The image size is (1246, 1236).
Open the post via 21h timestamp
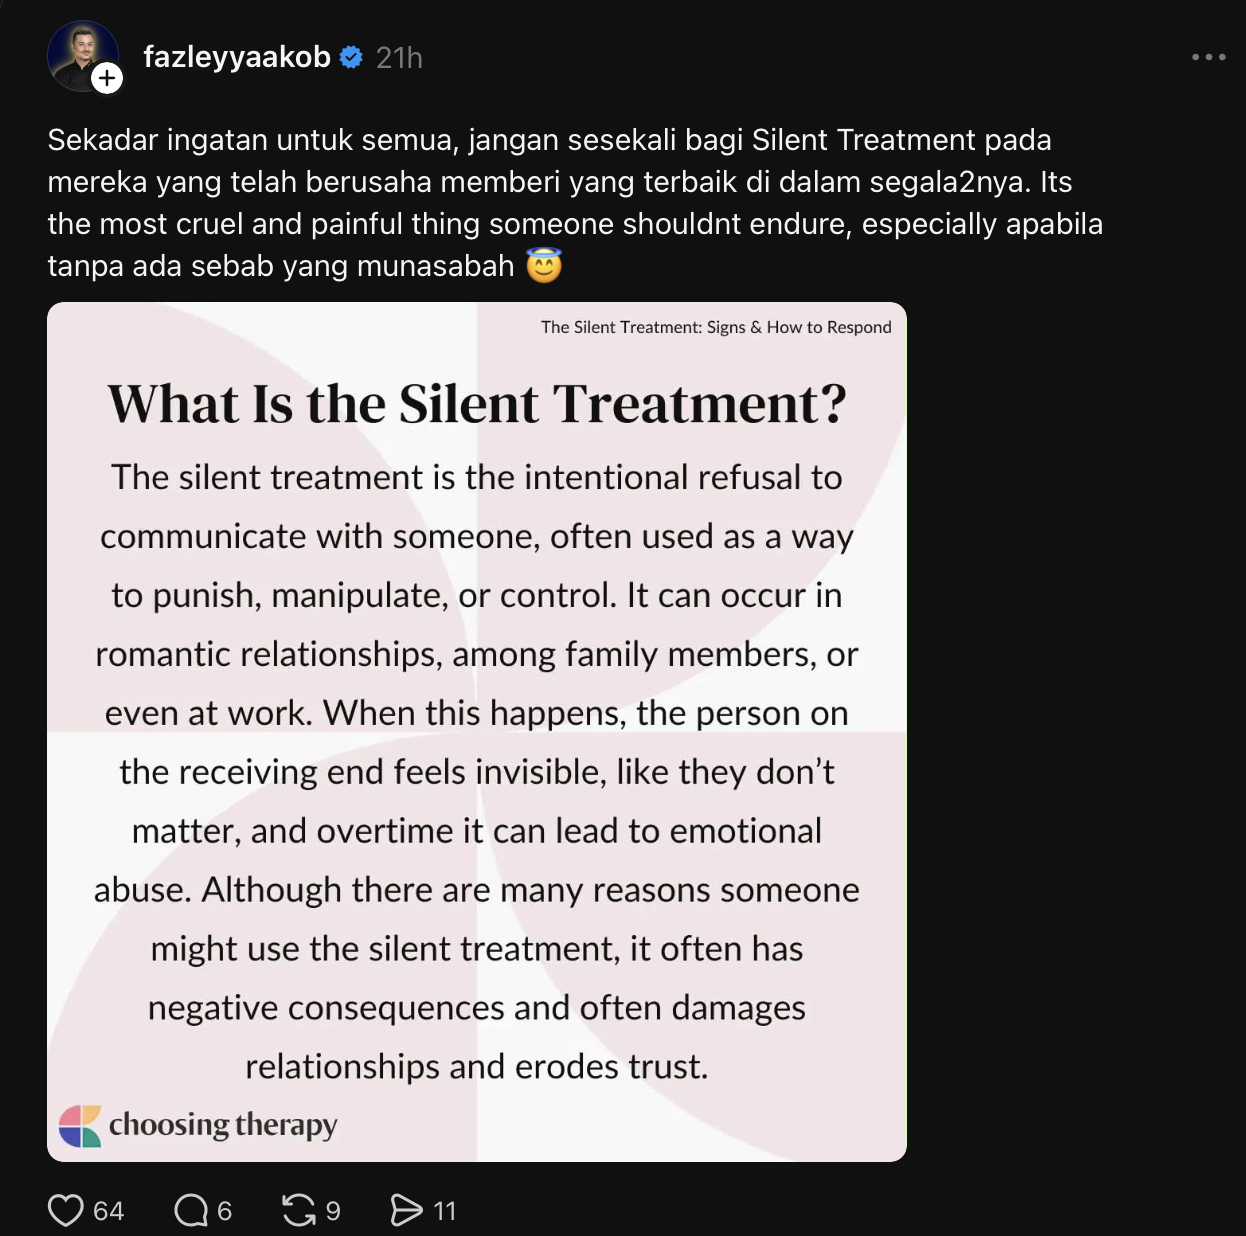(399, 58)
